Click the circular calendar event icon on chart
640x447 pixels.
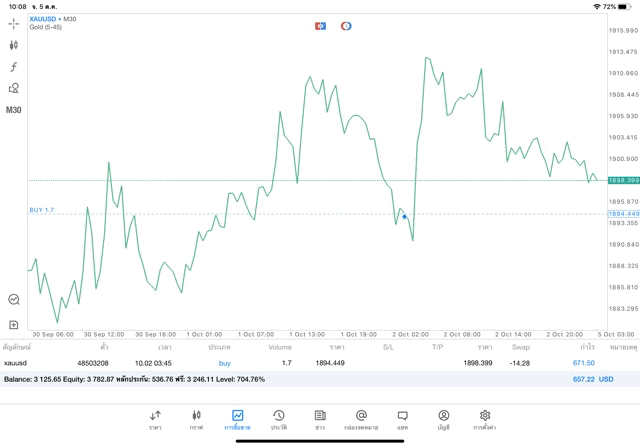(346, 25)
